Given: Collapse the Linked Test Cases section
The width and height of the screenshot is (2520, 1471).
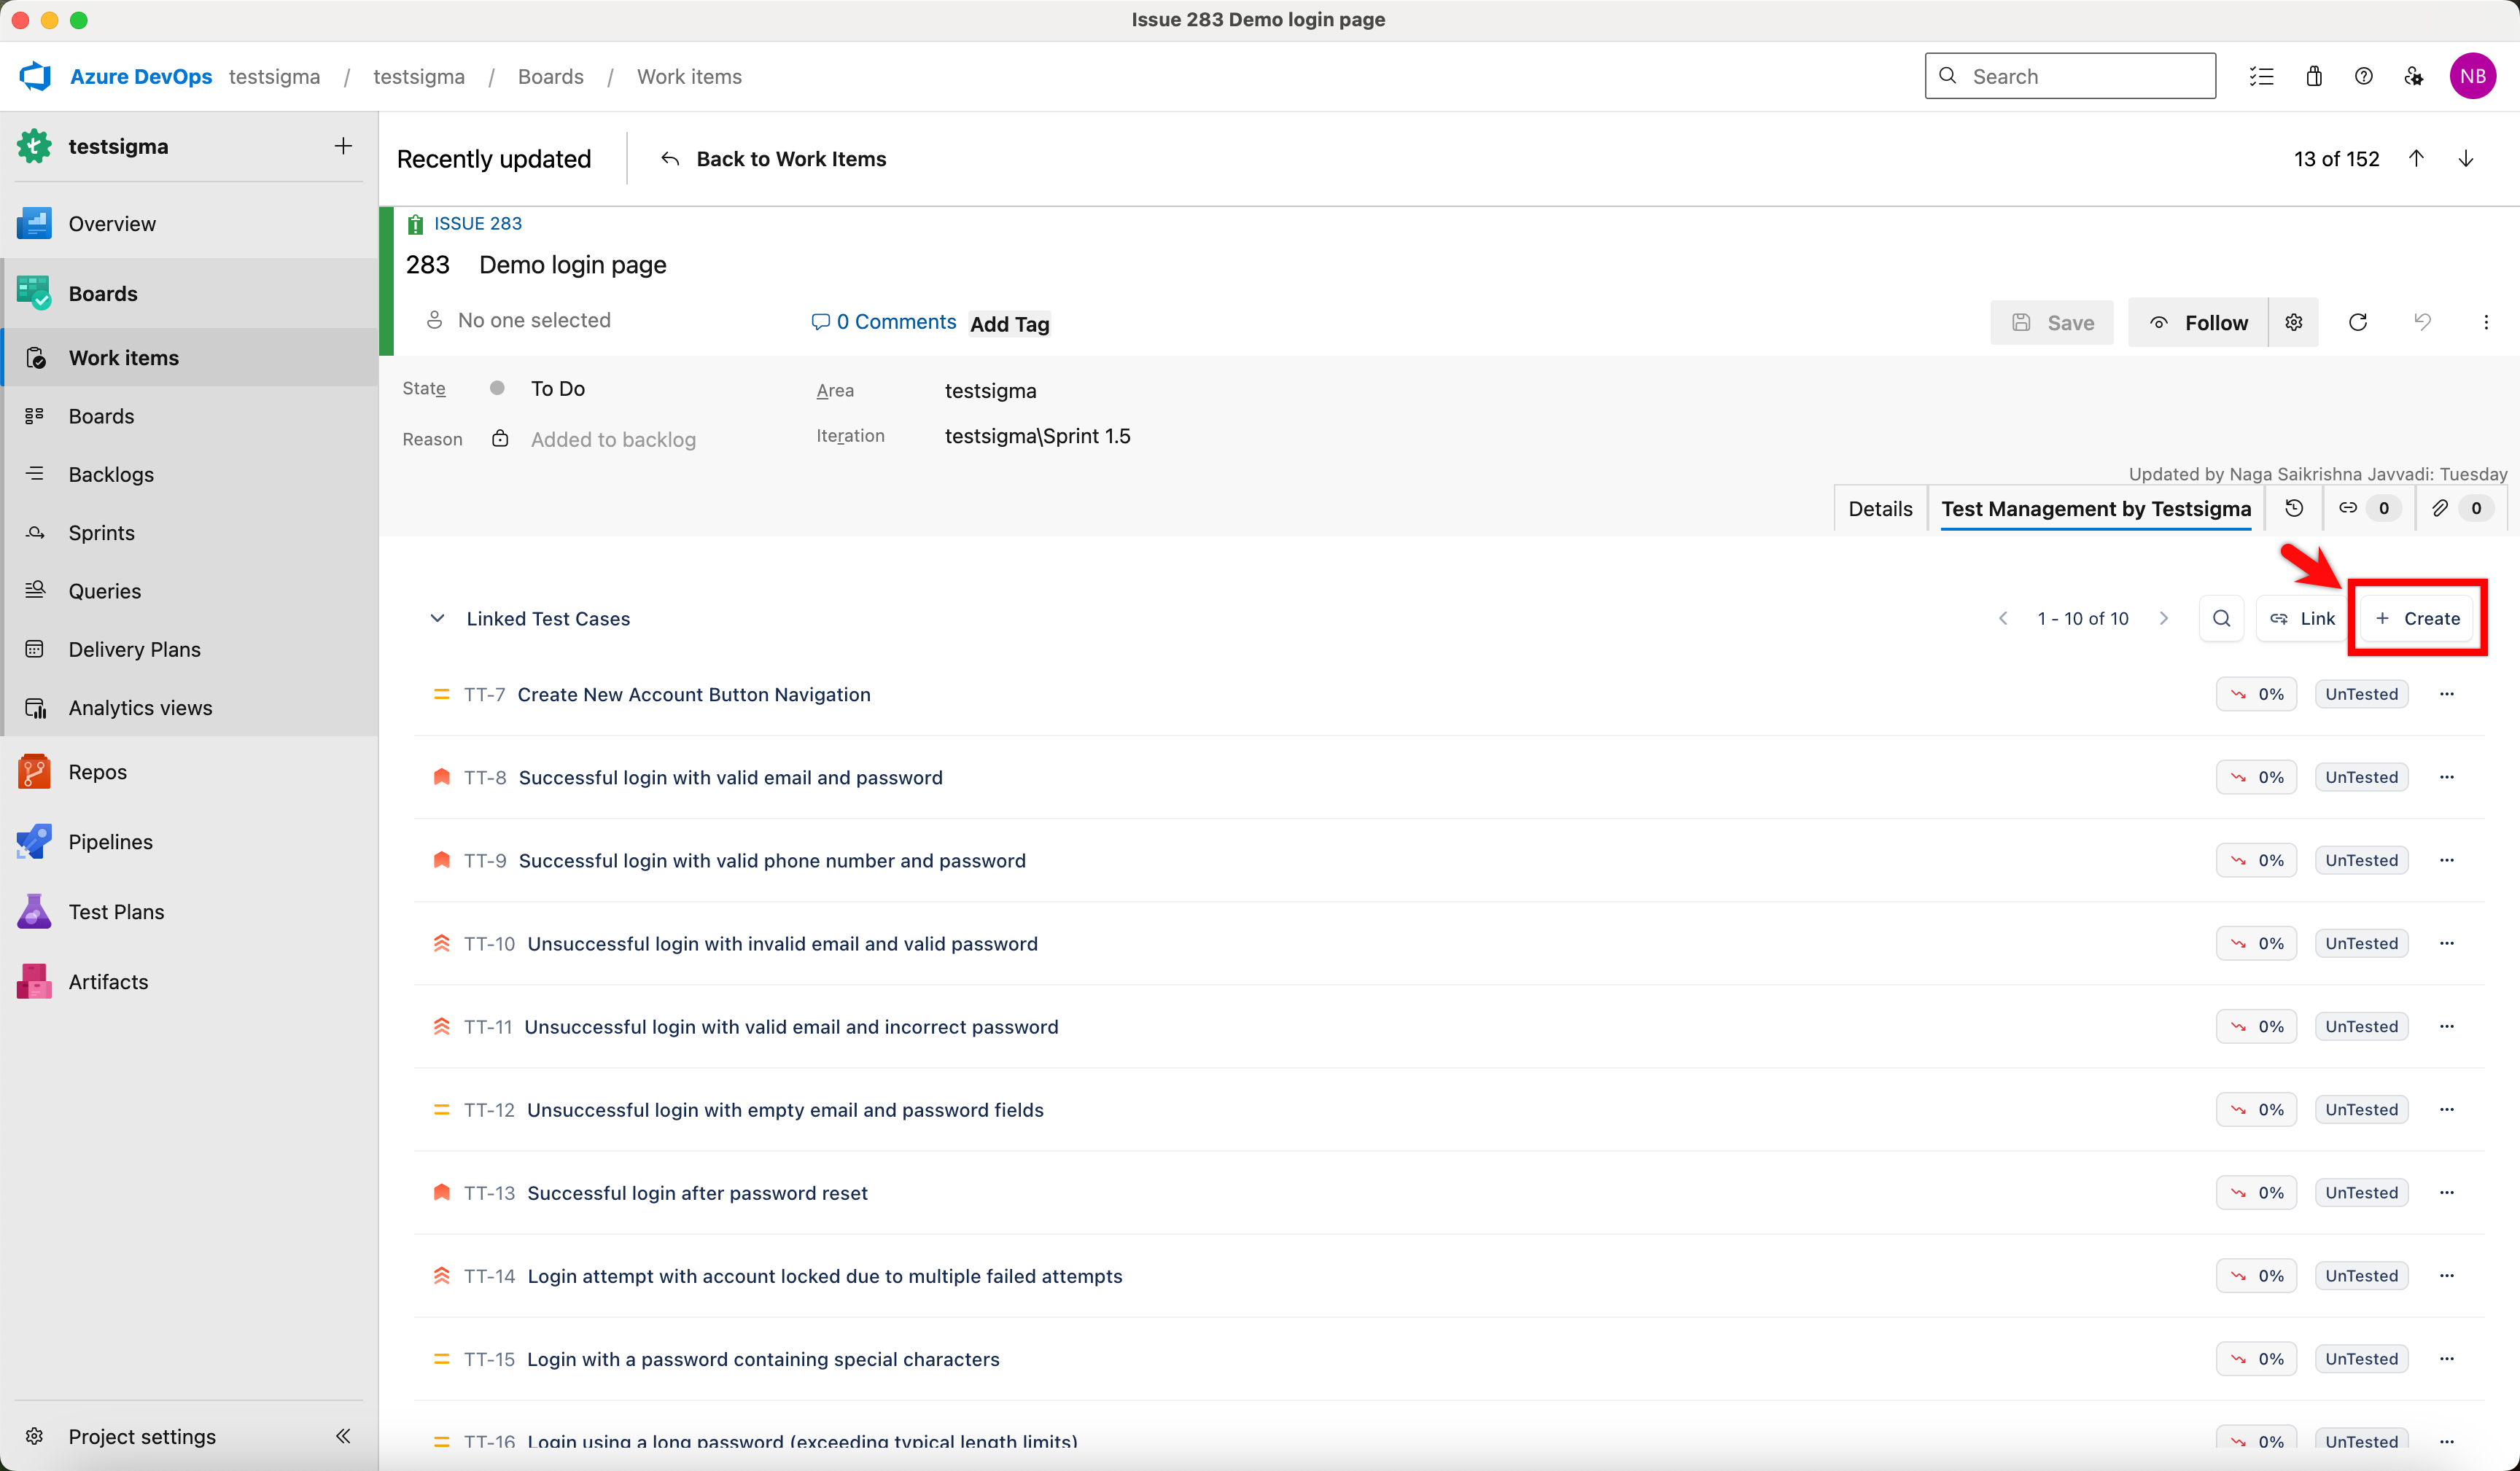Looking at the screenshot, I should [437, 618].
